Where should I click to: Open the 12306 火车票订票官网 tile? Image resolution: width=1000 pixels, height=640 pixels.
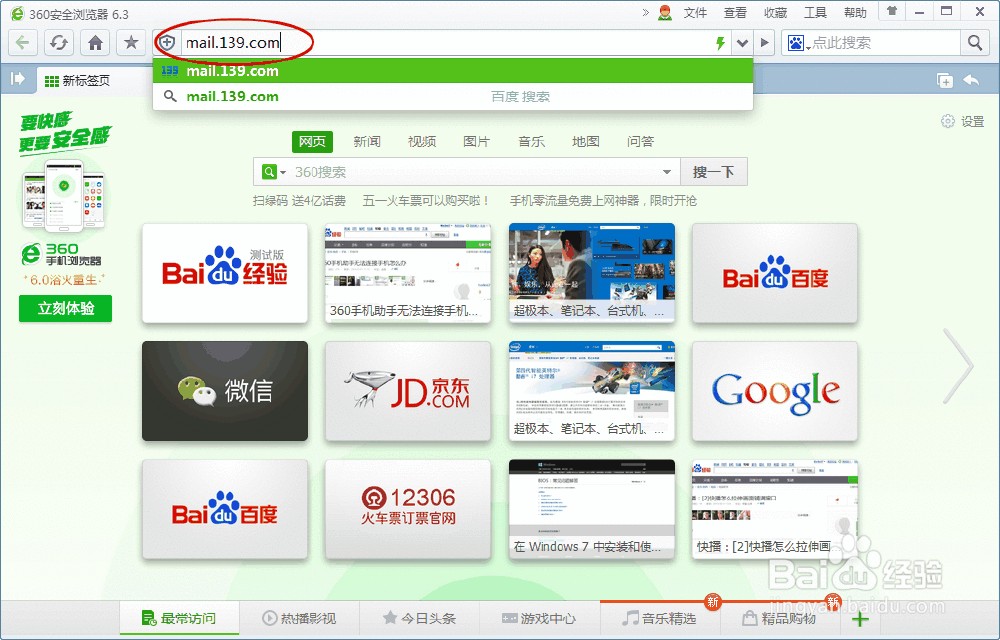[408, 509]
